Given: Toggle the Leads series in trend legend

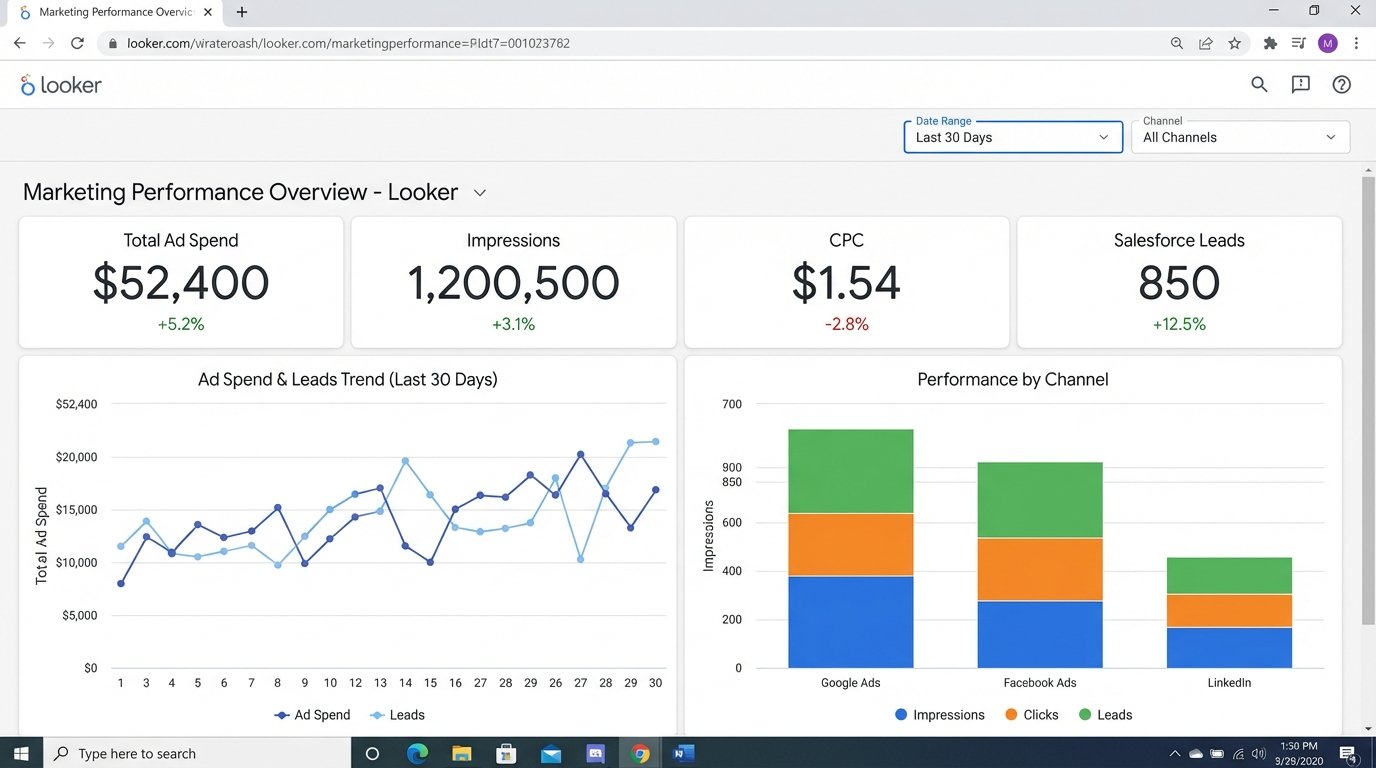Looking at the screenshot, I should (398, 714).
